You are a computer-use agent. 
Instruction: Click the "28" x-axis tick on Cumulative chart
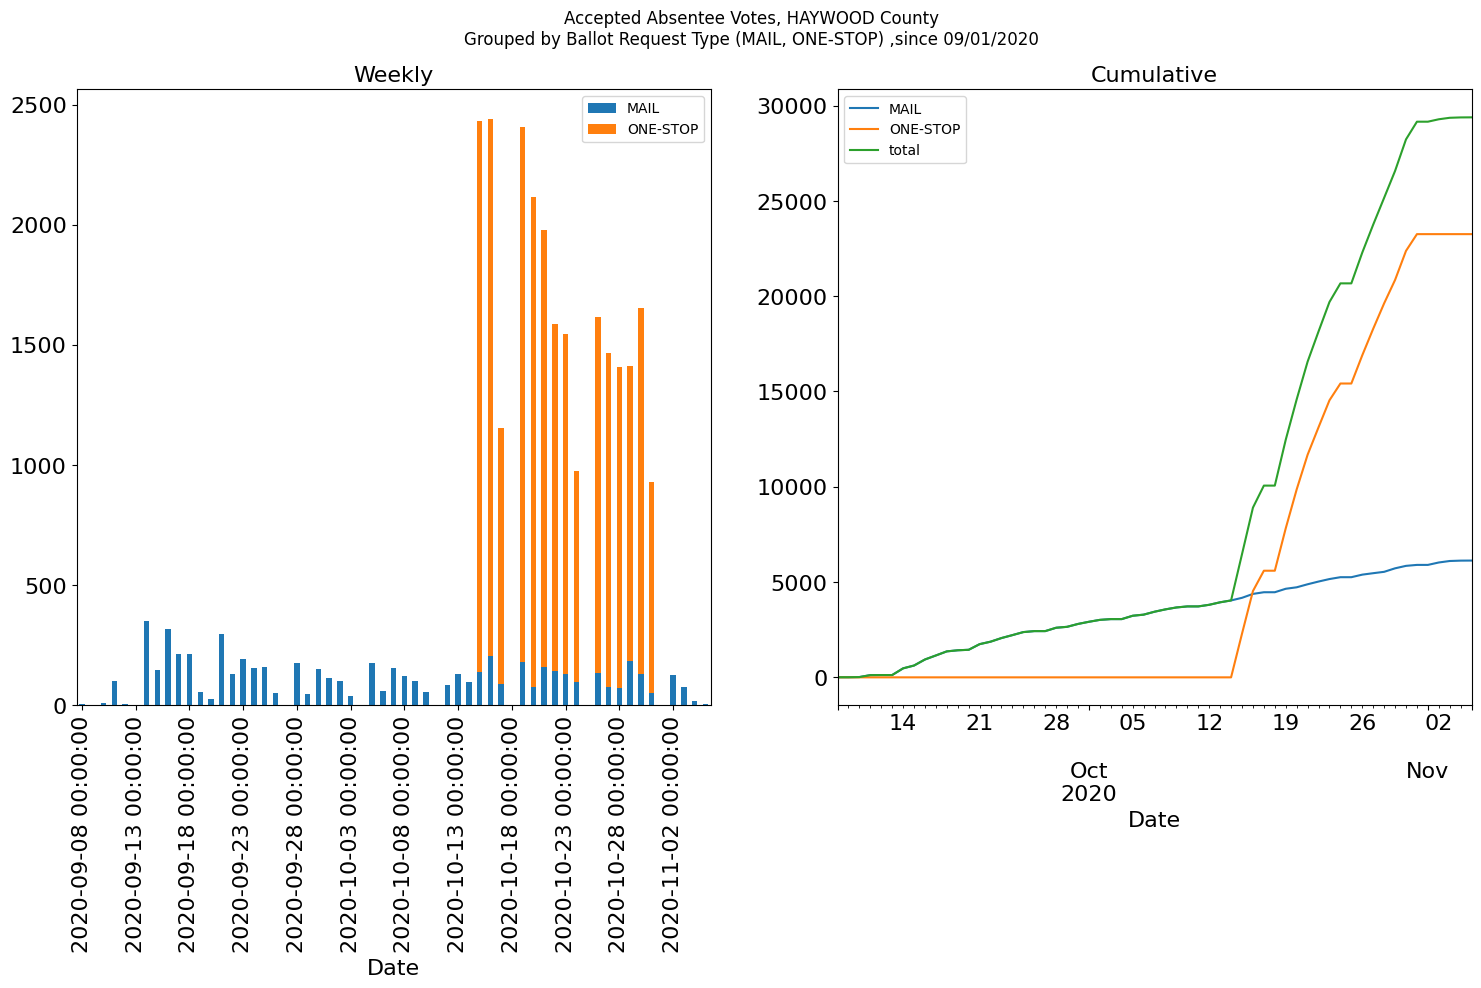(x=1056, y=723)
